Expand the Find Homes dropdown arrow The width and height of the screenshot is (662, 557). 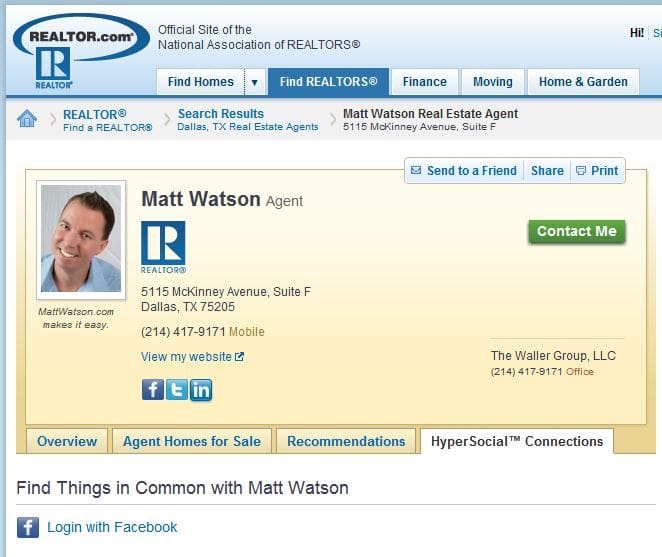click(255, 82)
